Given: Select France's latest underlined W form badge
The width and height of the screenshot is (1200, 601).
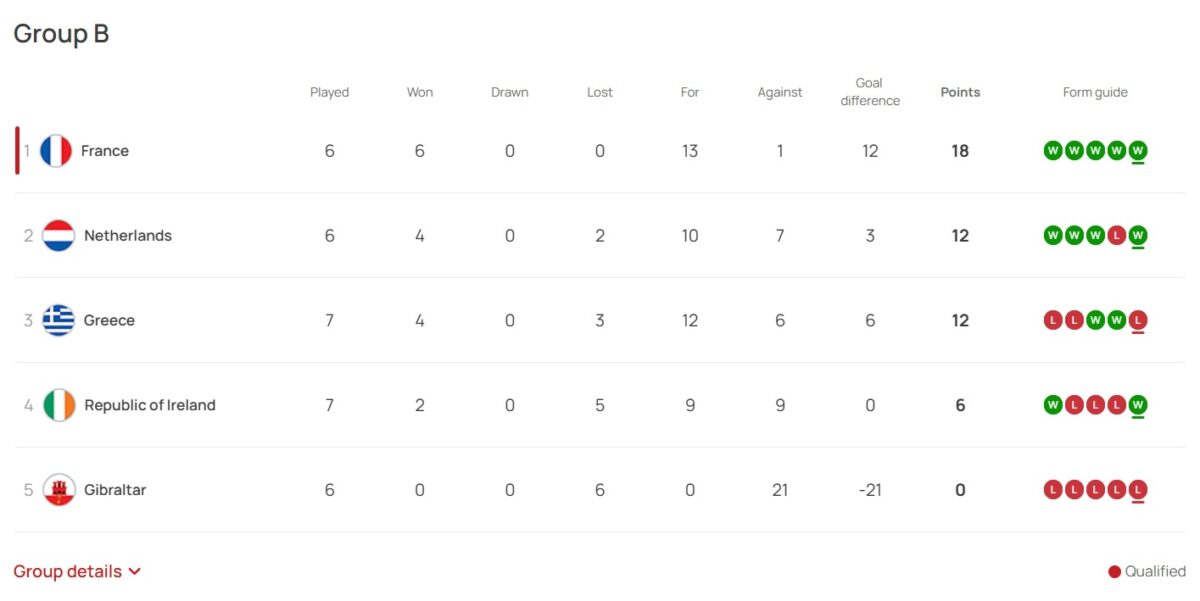Looking at the screenshot, I should 1138,151.
